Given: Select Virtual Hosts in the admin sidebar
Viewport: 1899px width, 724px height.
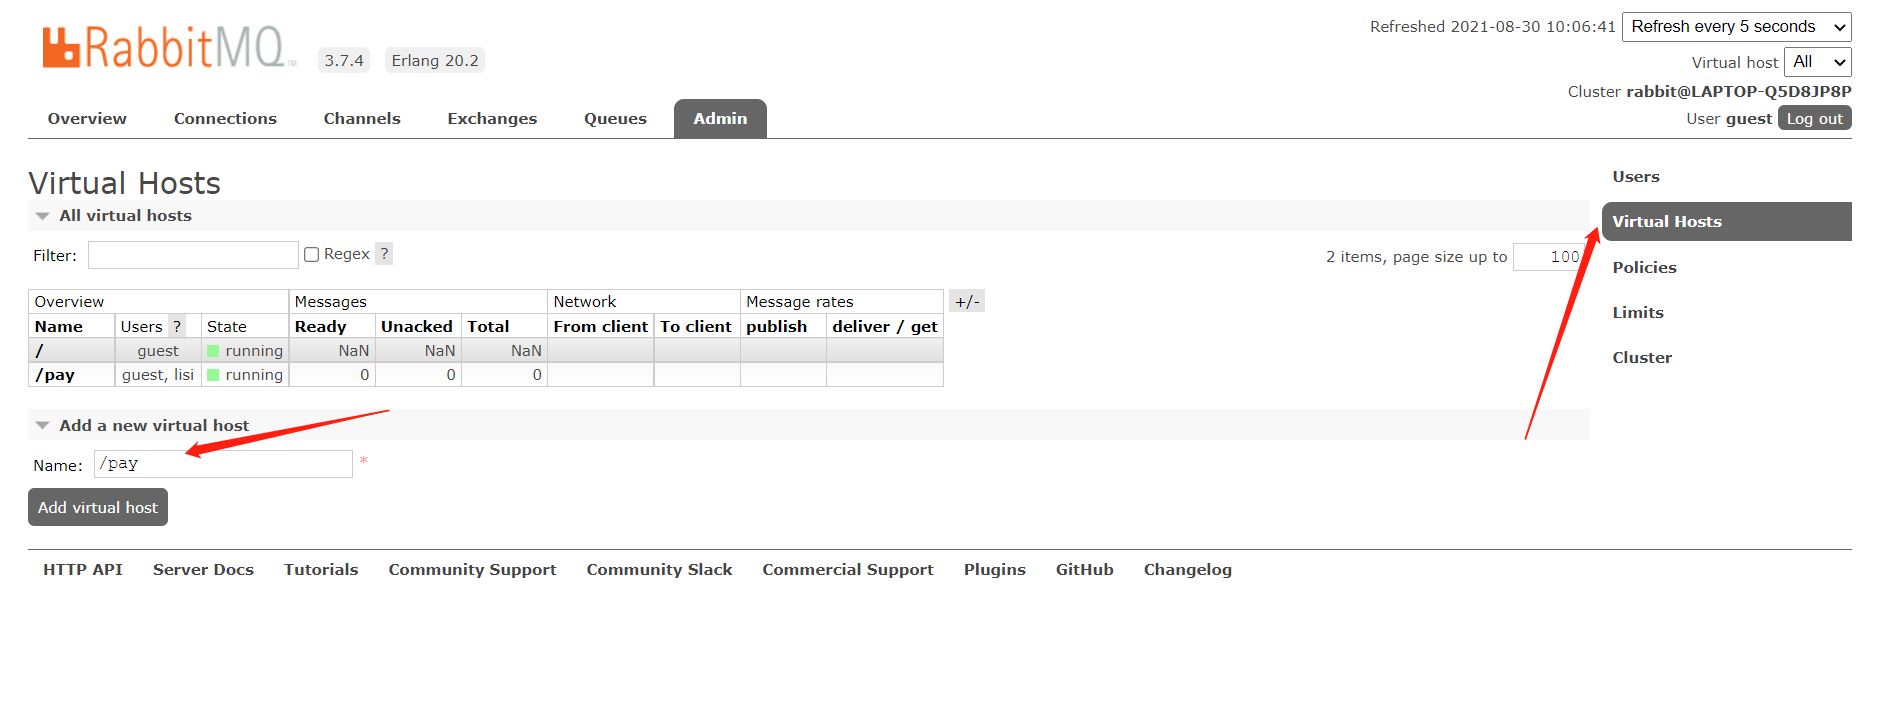Looking at the screenshot, I should pos(1727,222).
